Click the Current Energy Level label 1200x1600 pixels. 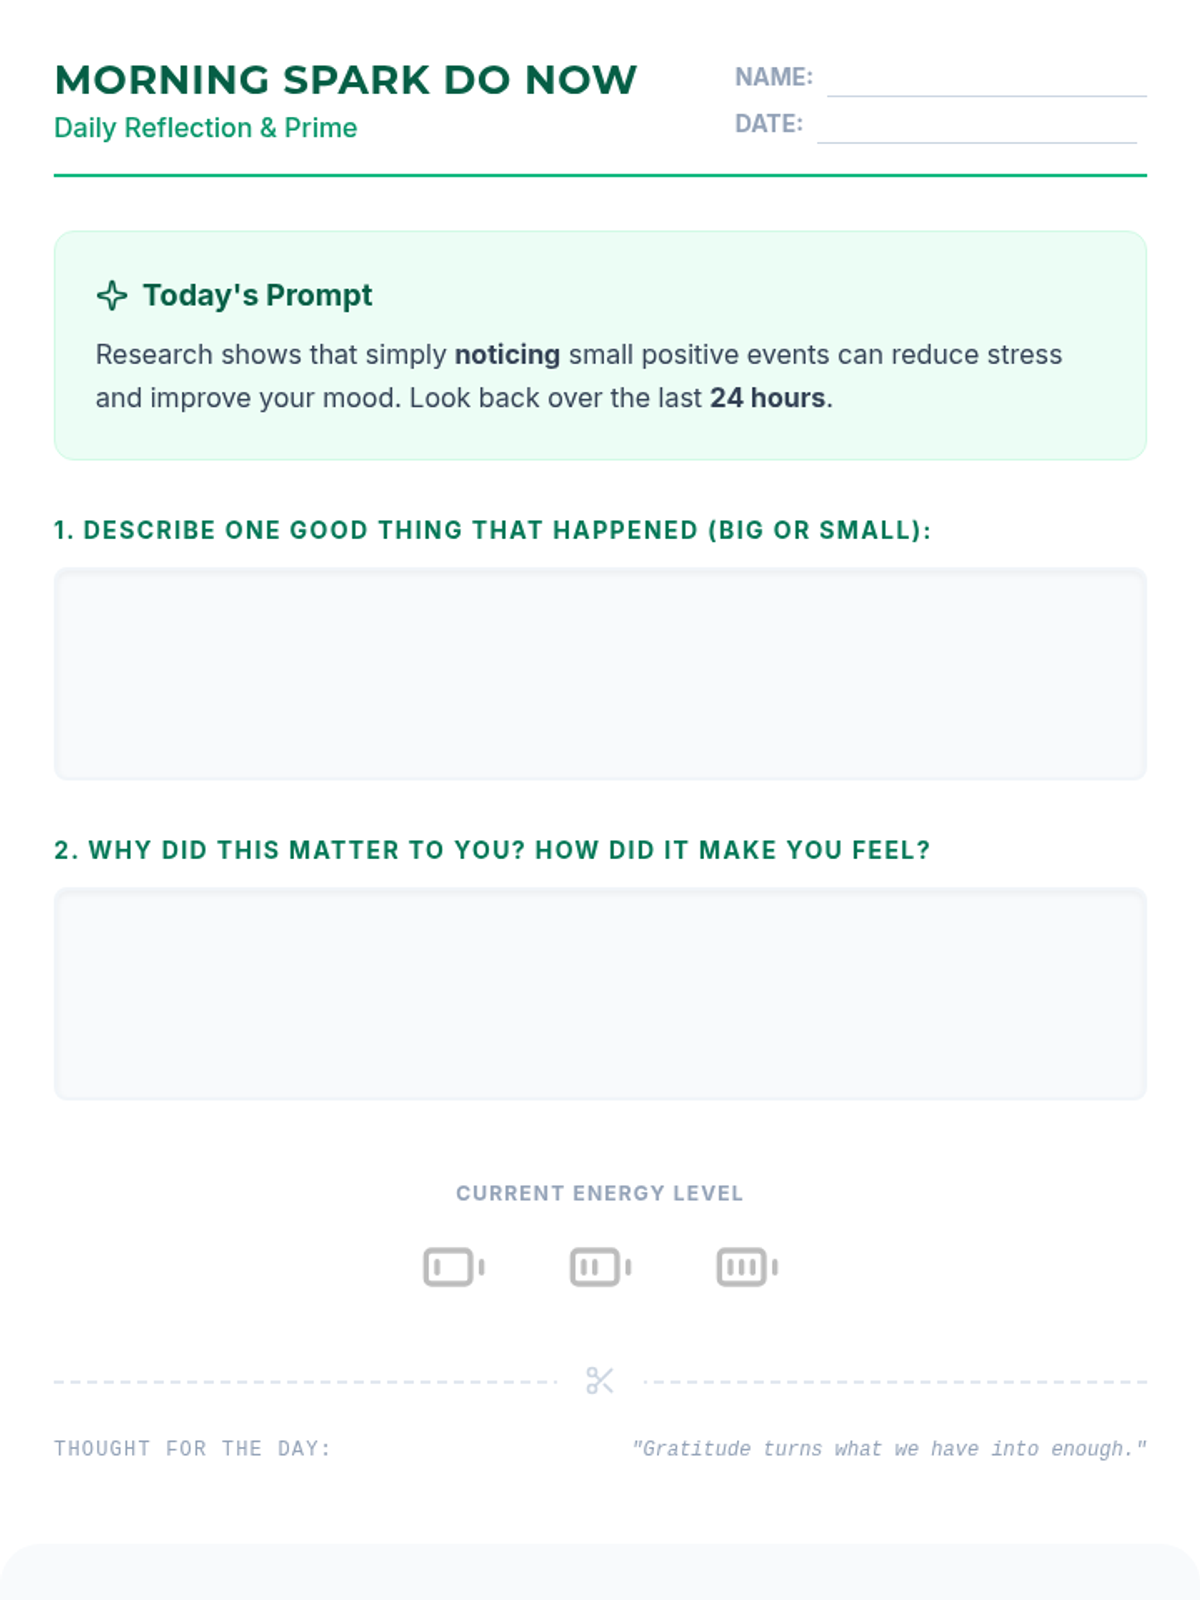(x=600, y=1193)
